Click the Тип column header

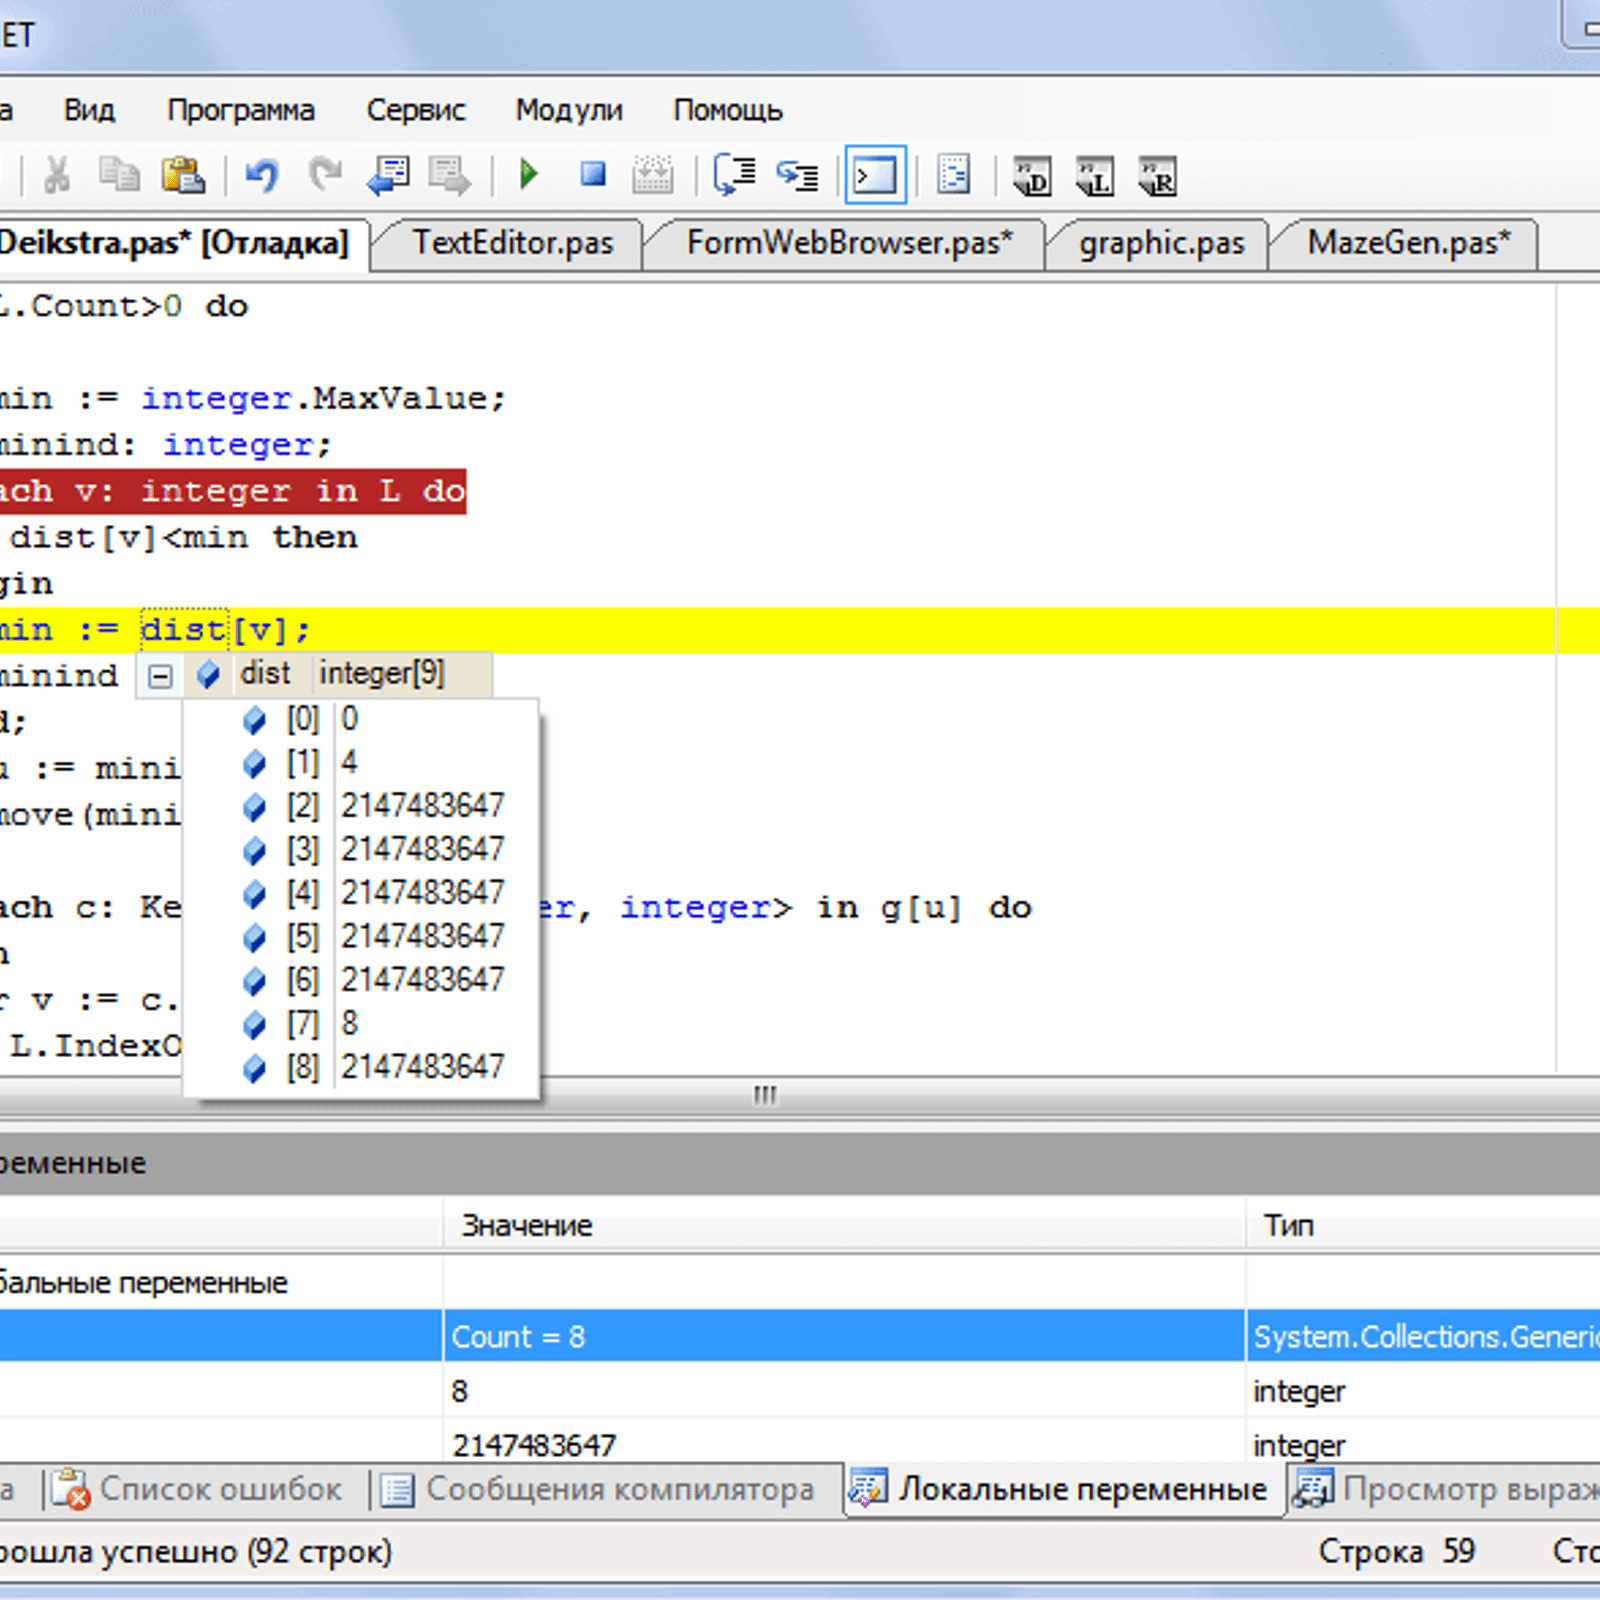click(1423, 1225)
